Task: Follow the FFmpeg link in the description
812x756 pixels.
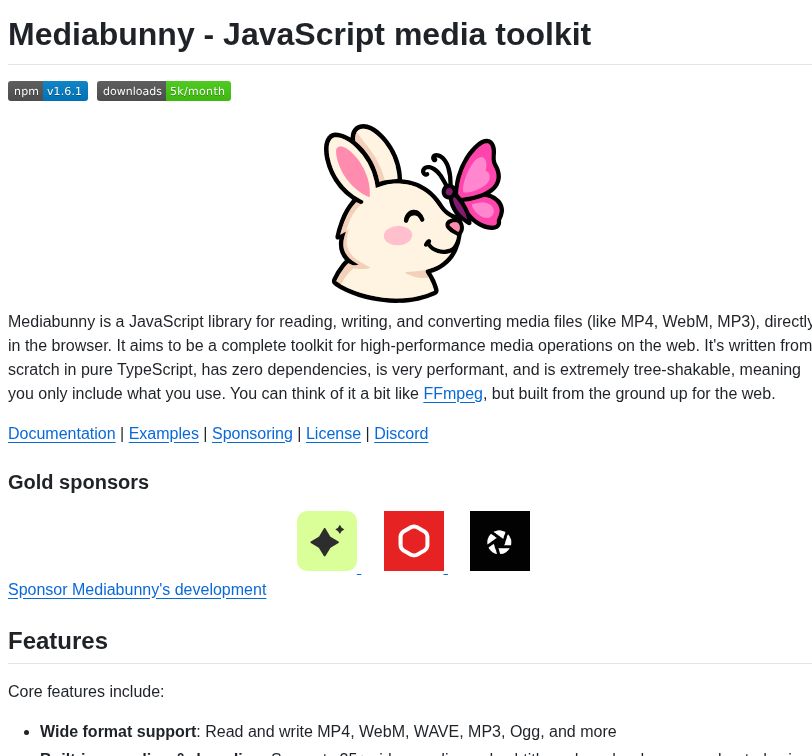Action: [453, 394]
